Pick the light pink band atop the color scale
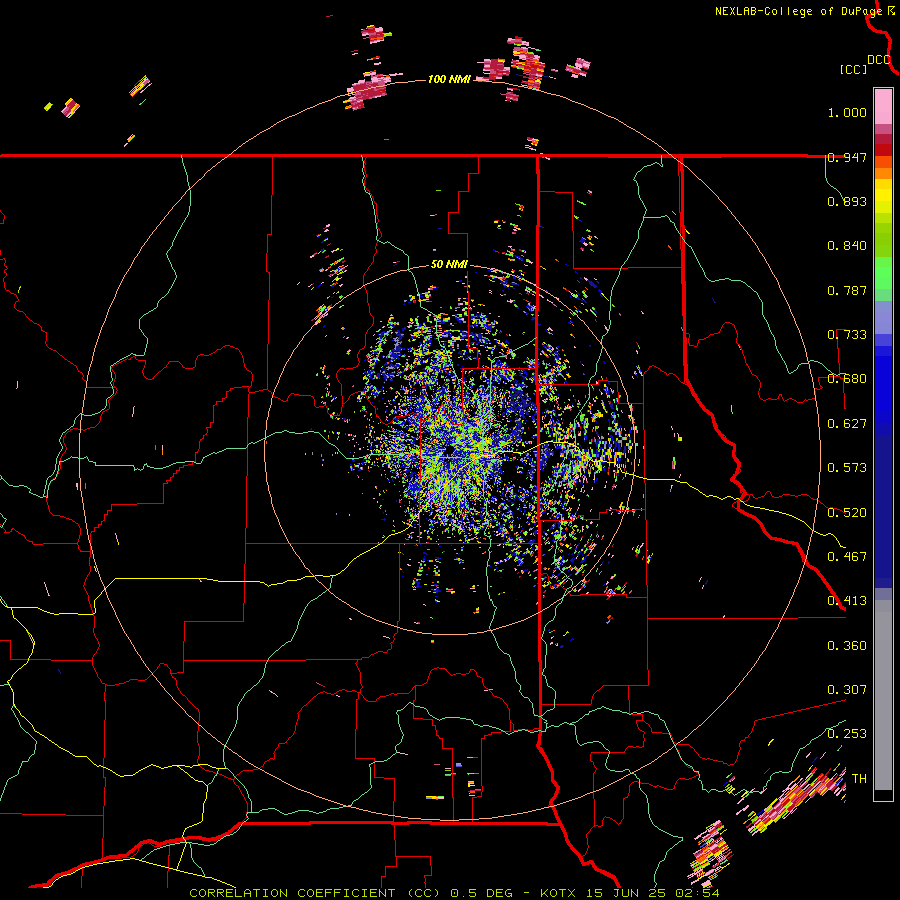Image resolution: width=900 pixels, height=900 pixels. click(x=883, y=106)
